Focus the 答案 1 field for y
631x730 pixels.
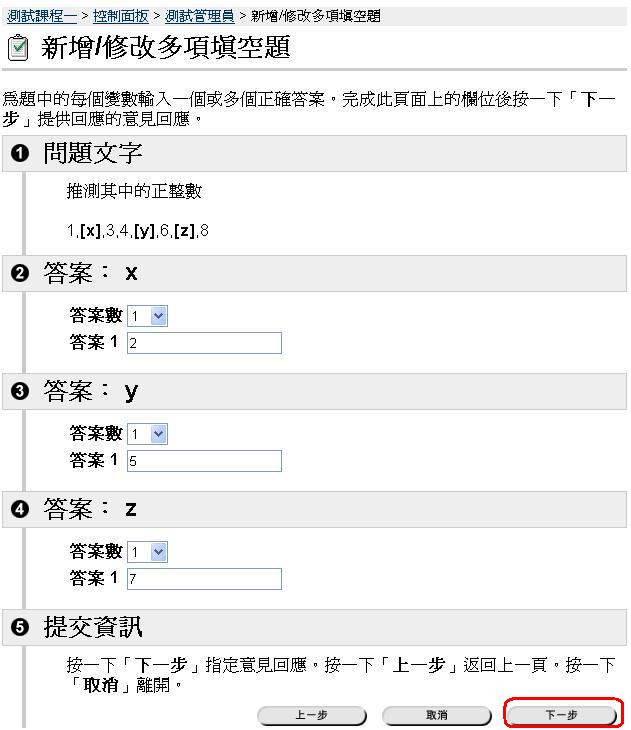pyautogui.click(x=204, y=461)
